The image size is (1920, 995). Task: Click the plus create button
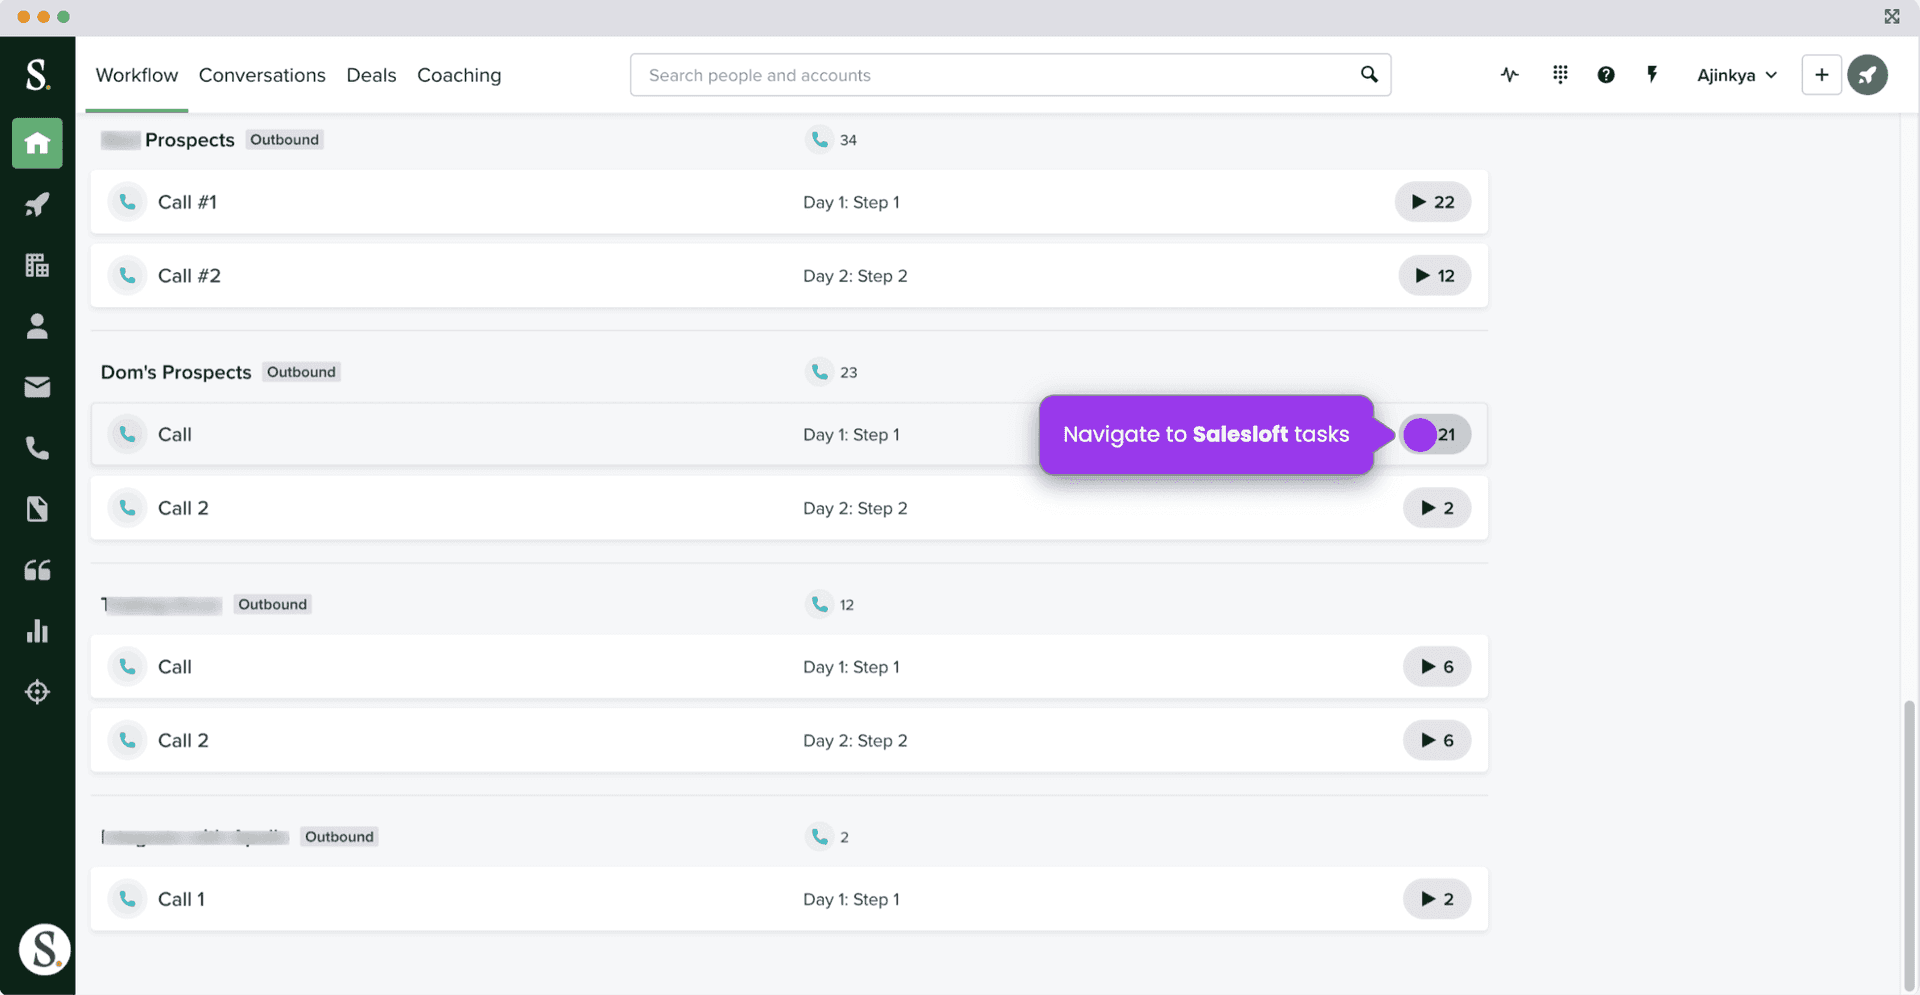click(1821, 75)
